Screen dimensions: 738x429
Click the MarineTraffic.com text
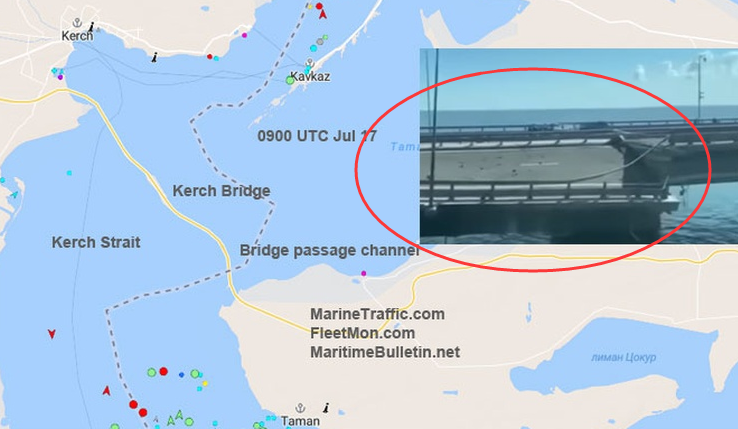click(377, 314)
